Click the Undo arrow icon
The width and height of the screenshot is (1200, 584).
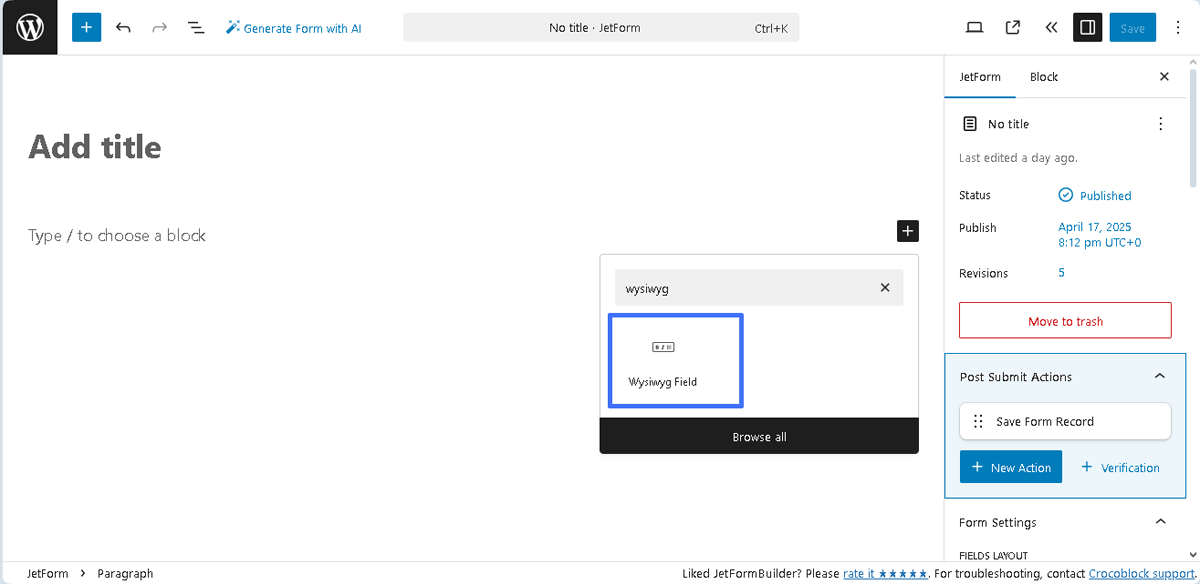[123, 27]
